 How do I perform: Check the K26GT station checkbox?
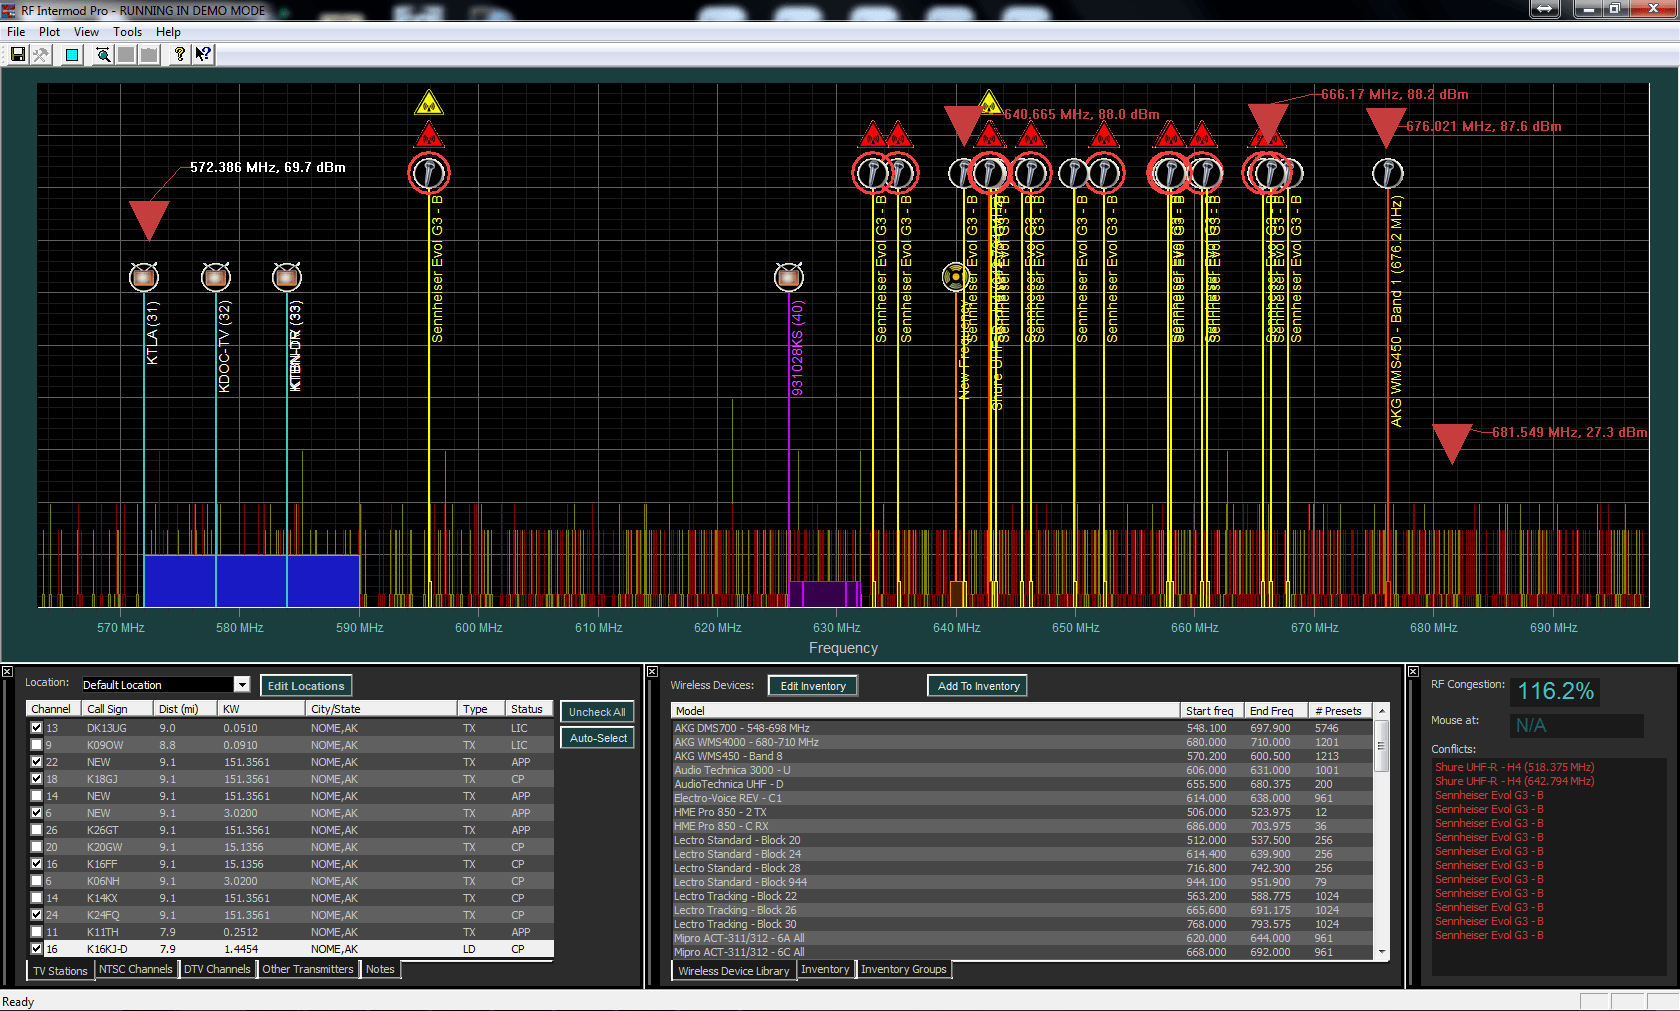36,830
